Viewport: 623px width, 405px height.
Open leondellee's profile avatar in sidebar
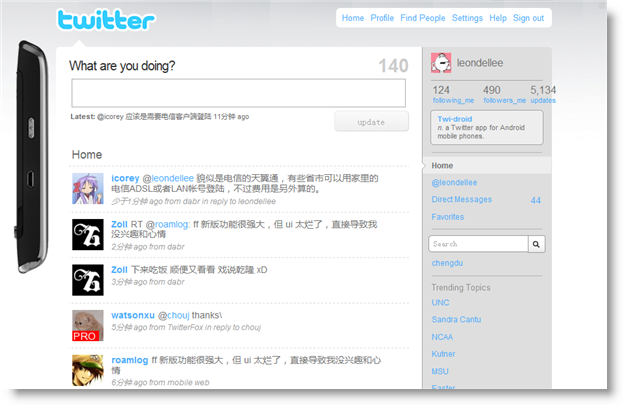(x=441, y=63)
